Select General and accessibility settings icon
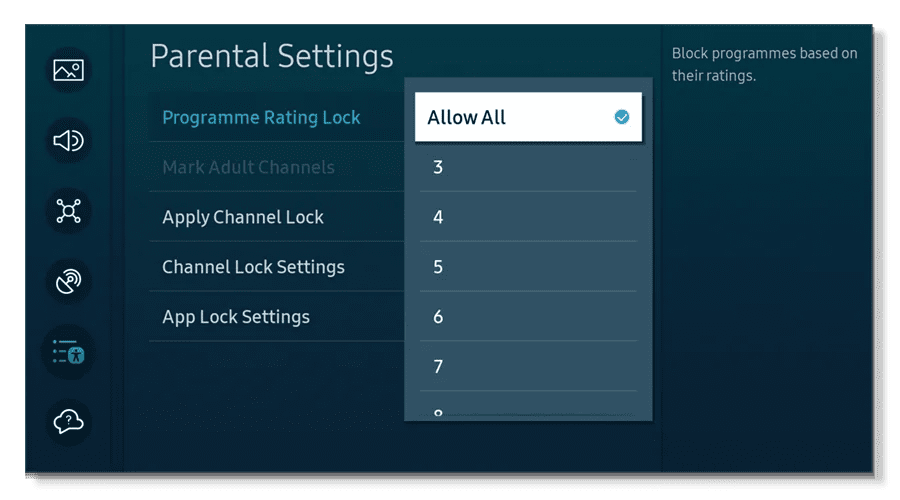This screenshot has width=900, height=500. tap(68, 352)
